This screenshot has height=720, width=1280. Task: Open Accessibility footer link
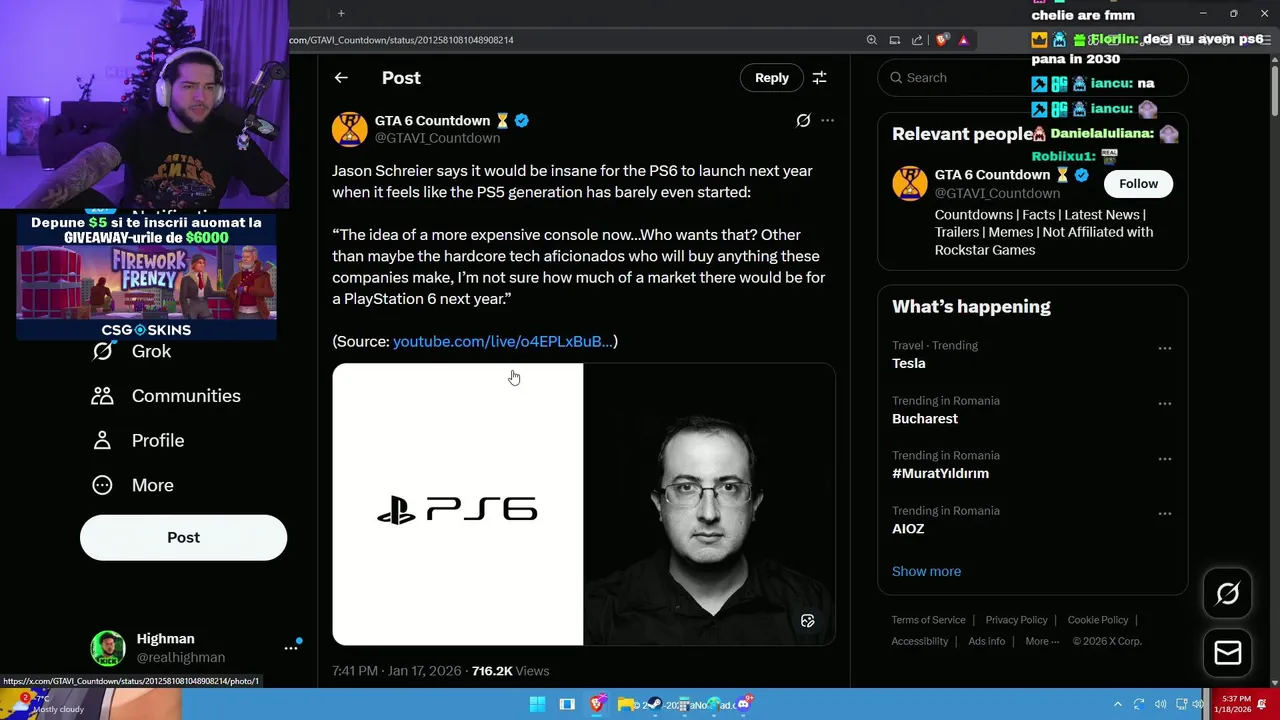click(x=919, y=641)
